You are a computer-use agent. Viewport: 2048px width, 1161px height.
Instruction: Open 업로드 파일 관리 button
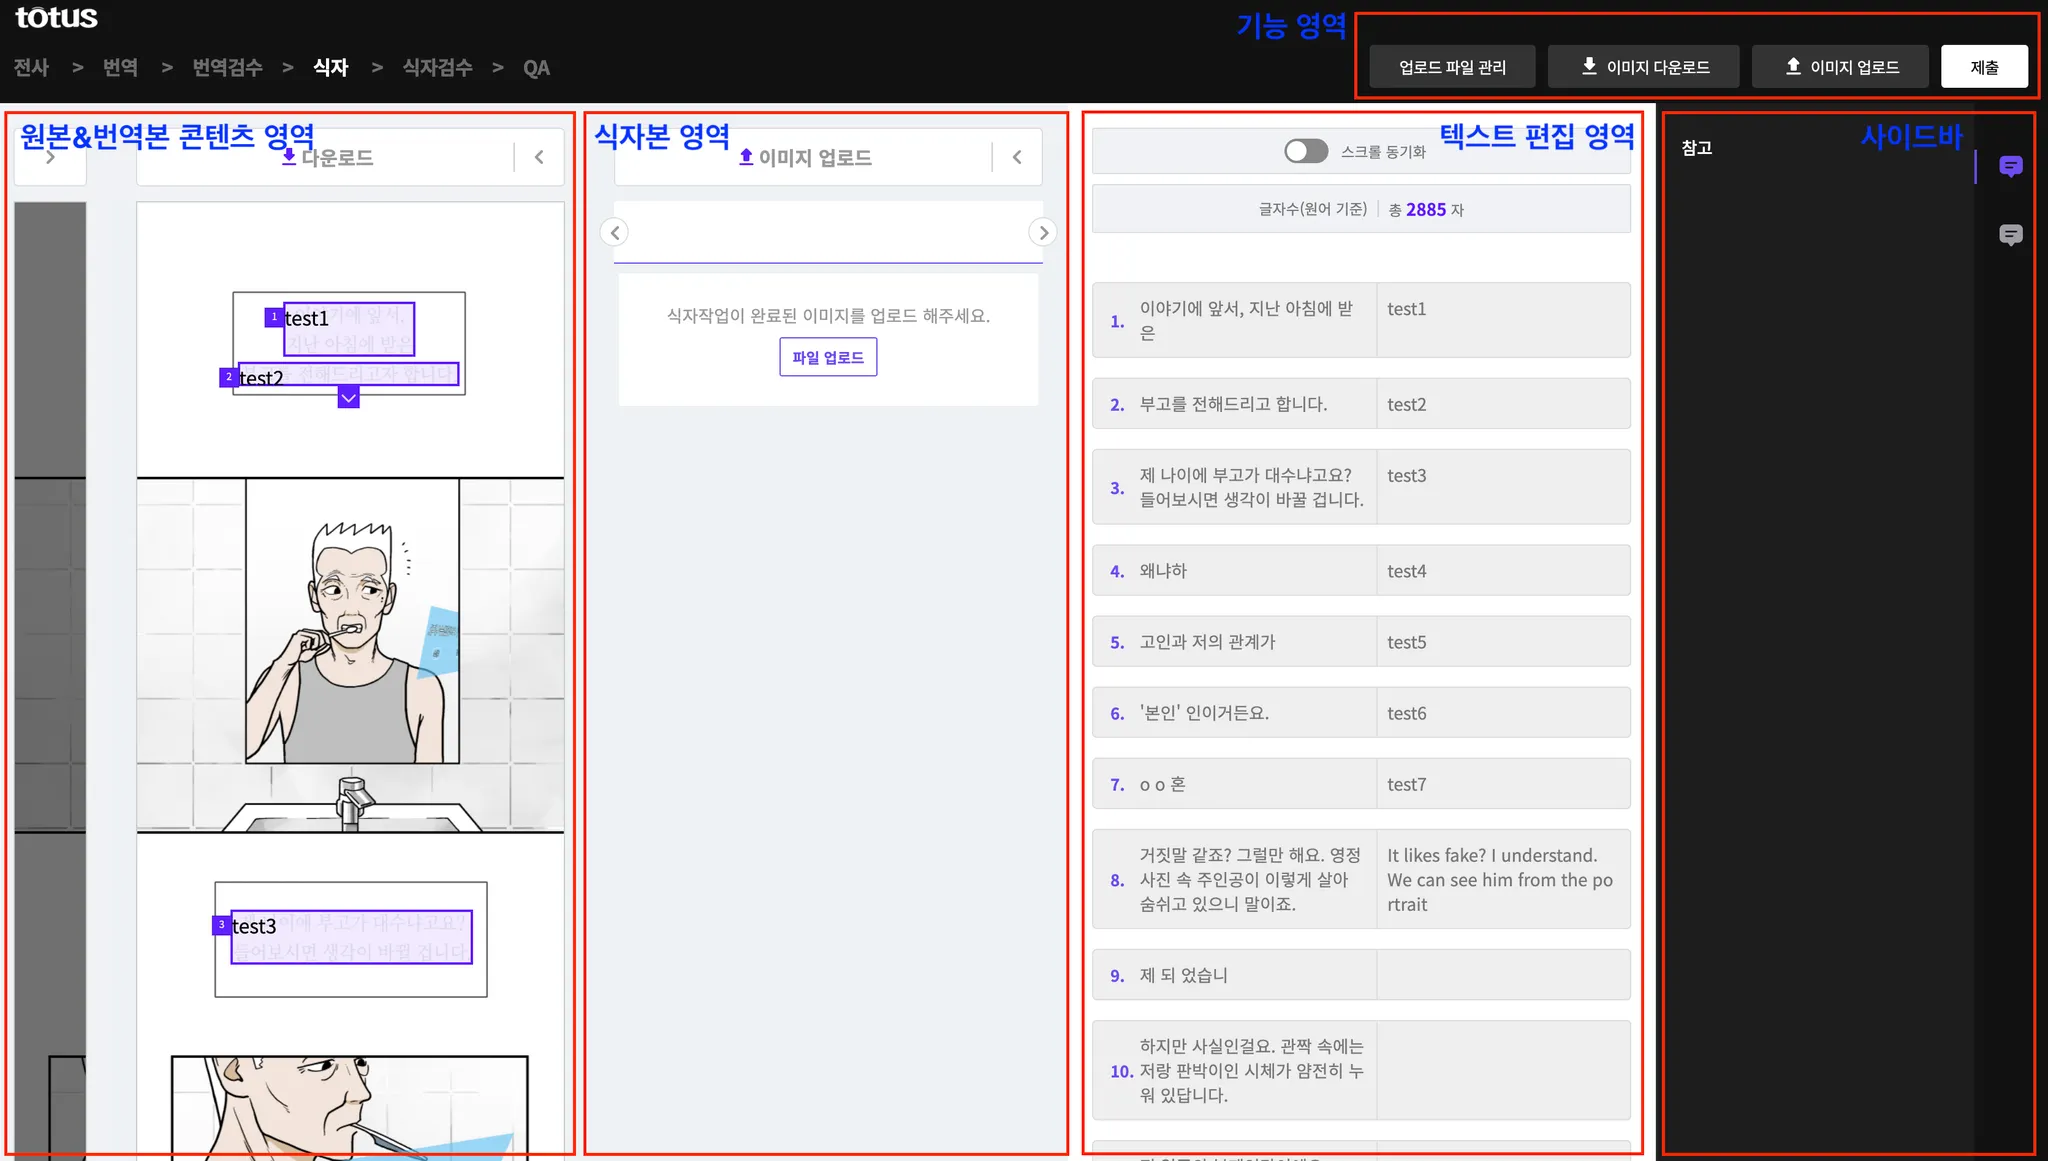[1452, 67]
